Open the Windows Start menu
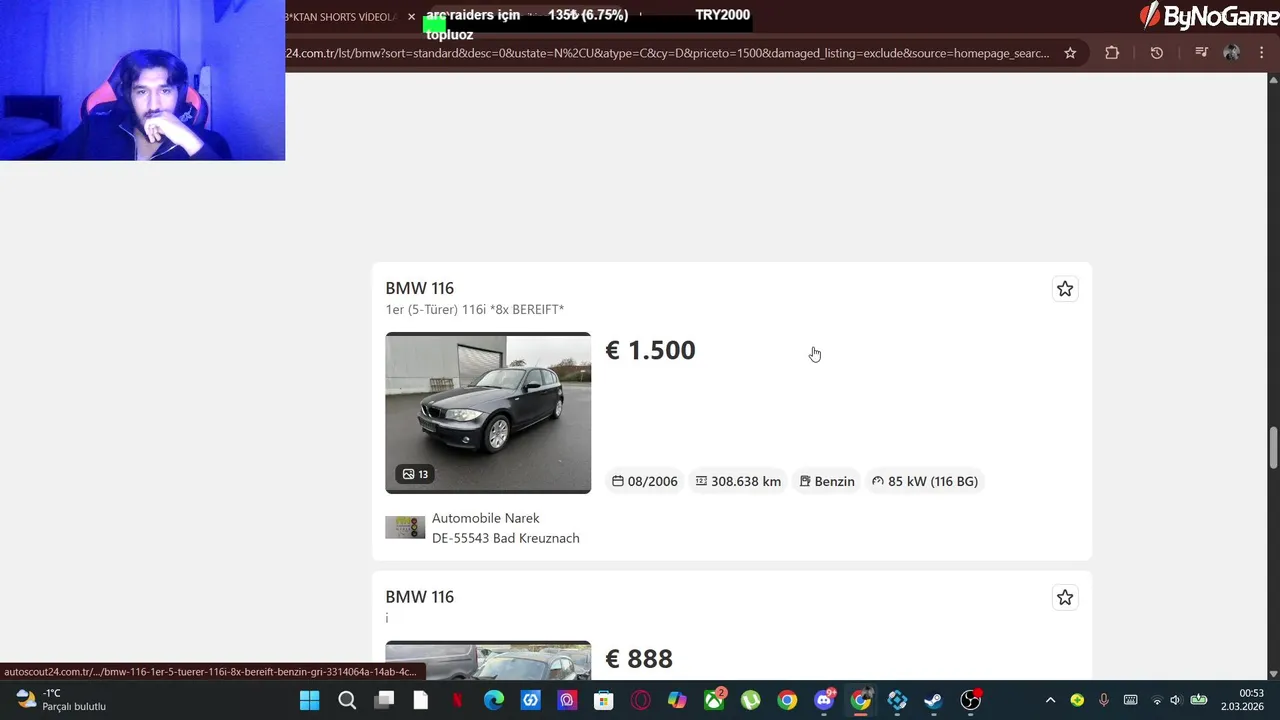The height and width of the screenshot is (720, 1280). pyautogui.click(x=310, y=700)
